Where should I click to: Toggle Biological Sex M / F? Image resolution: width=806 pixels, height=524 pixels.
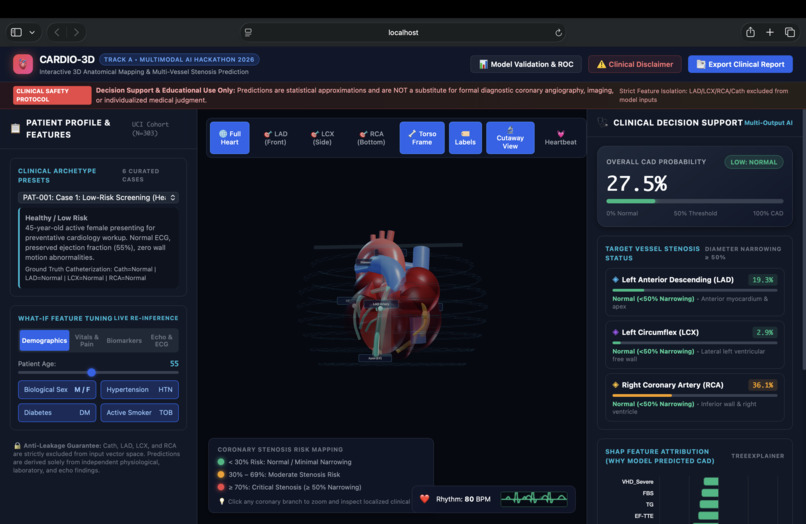coord(57,390)
